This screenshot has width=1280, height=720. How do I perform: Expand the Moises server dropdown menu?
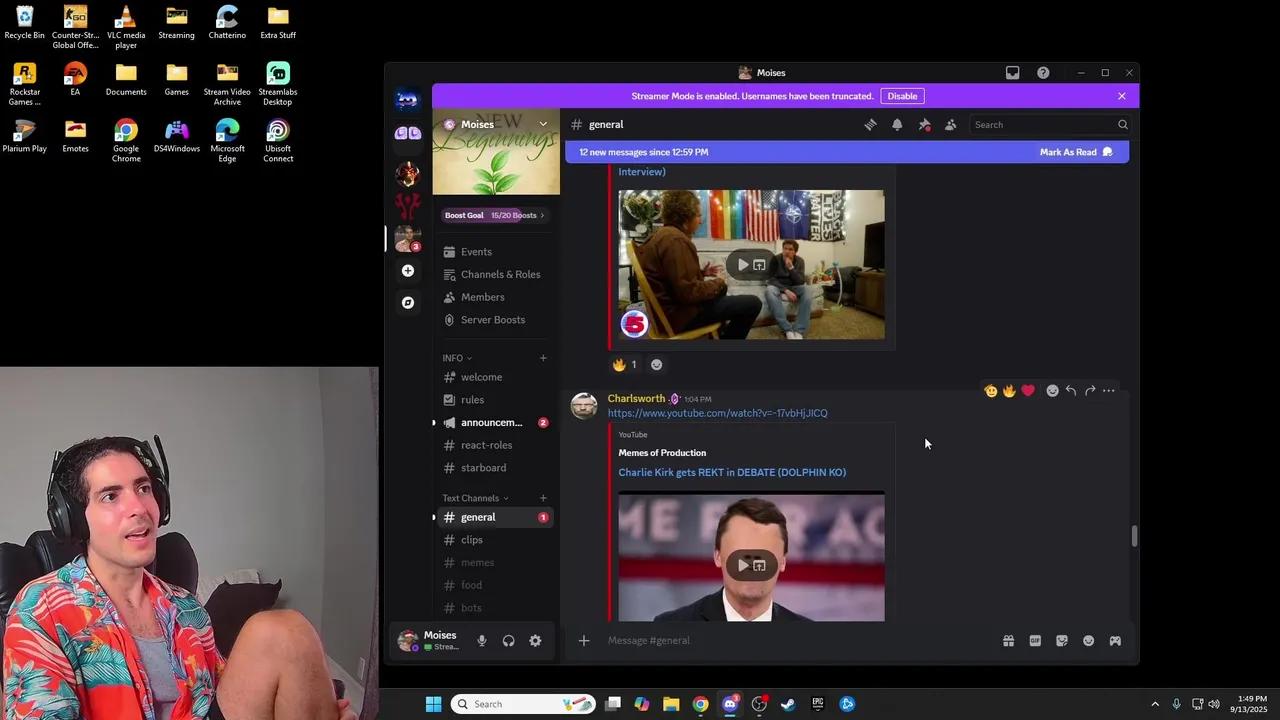pos(543,124)
